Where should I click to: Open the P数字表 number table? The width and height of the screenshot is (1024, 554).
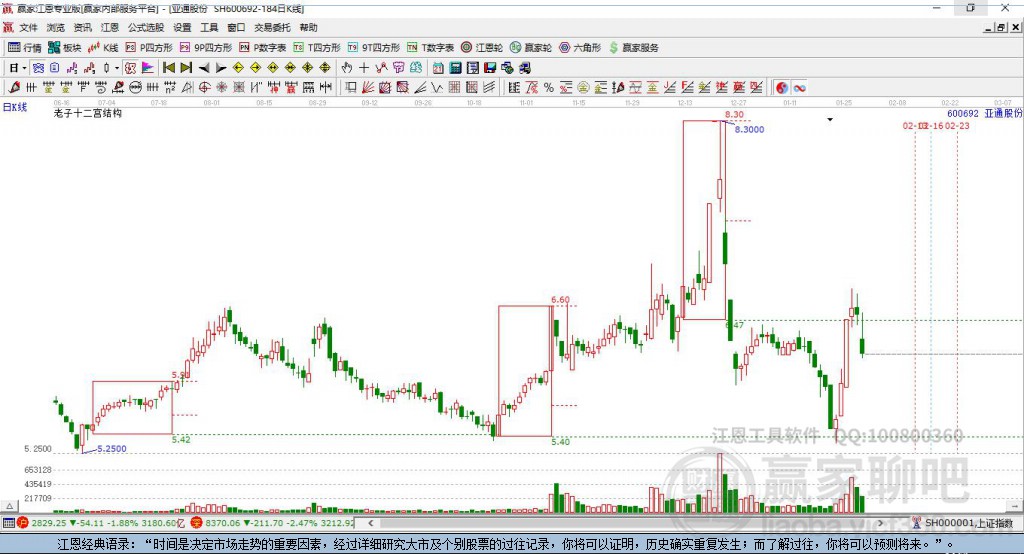pyautogui.click(x=263, y=48)
